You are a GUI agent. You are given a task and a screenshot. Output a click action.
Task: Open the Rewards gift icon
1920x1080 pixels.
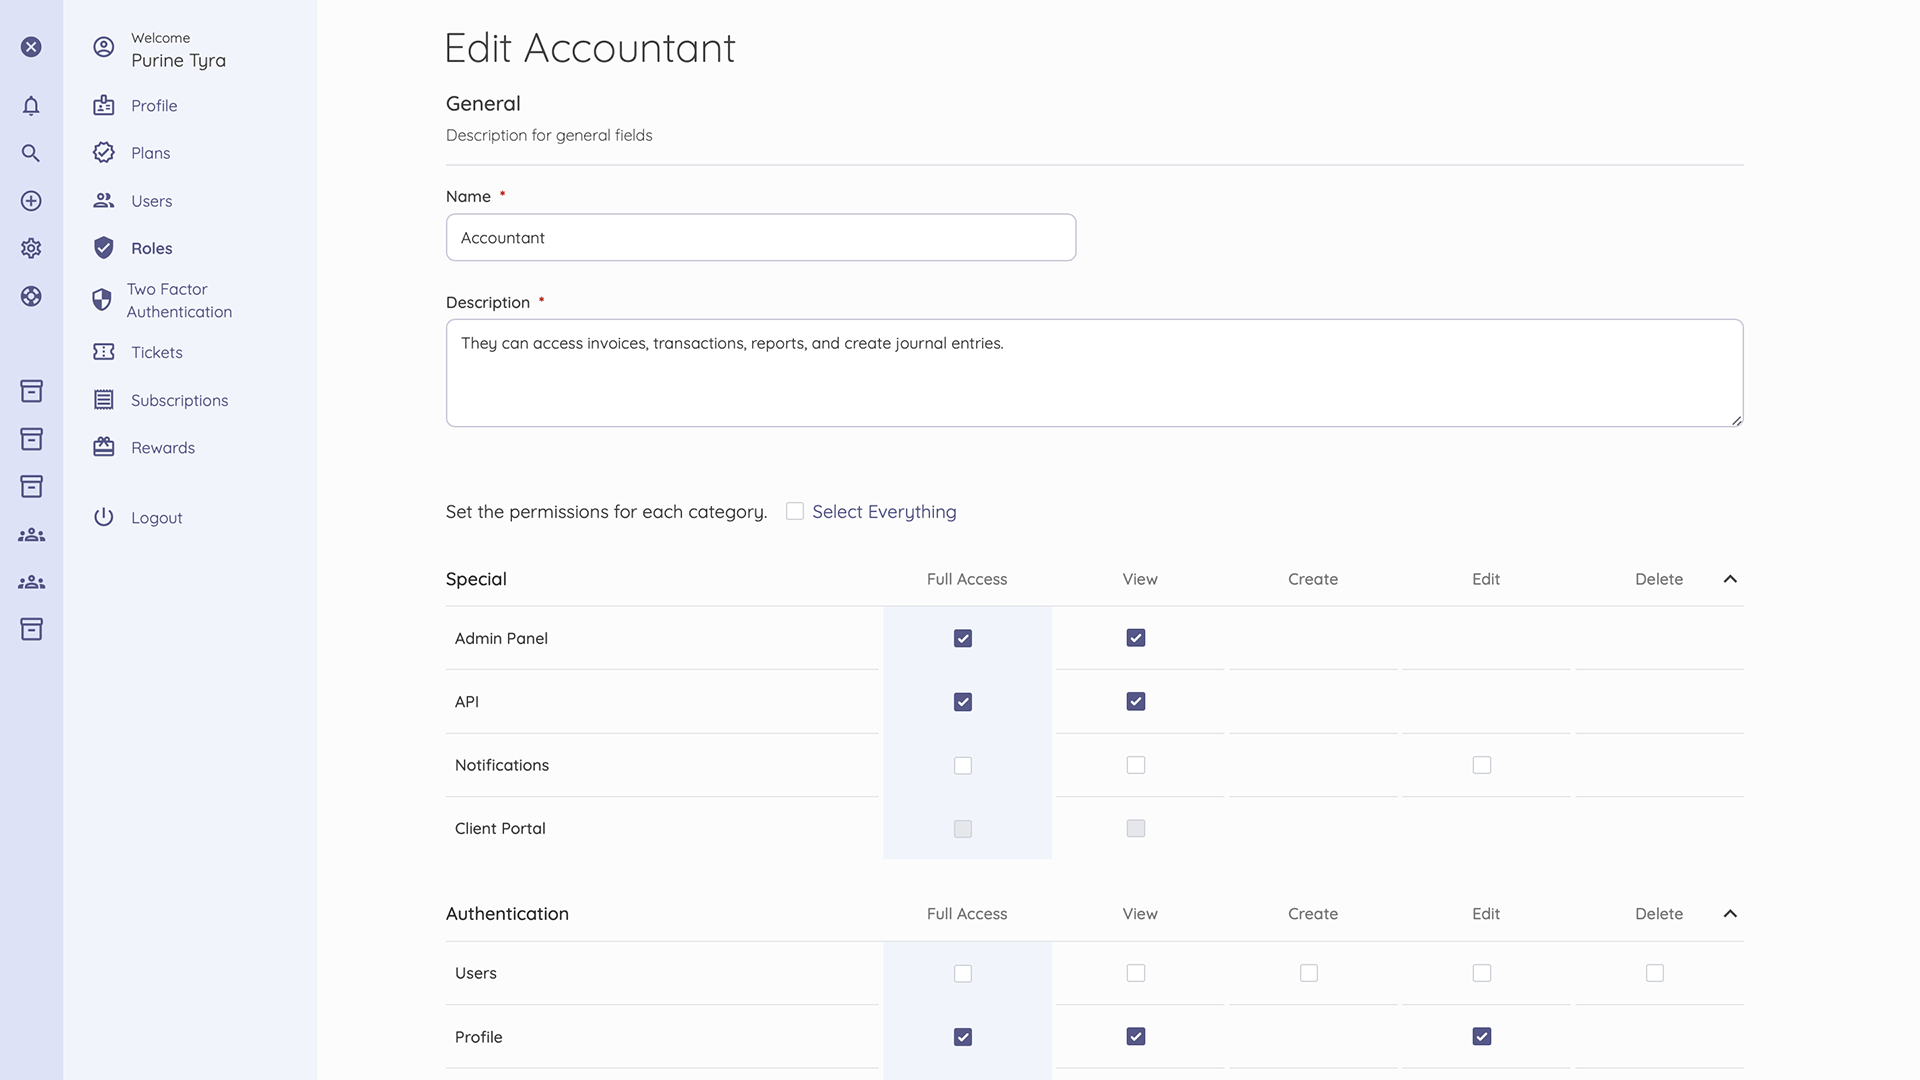(x=104, y=447)
